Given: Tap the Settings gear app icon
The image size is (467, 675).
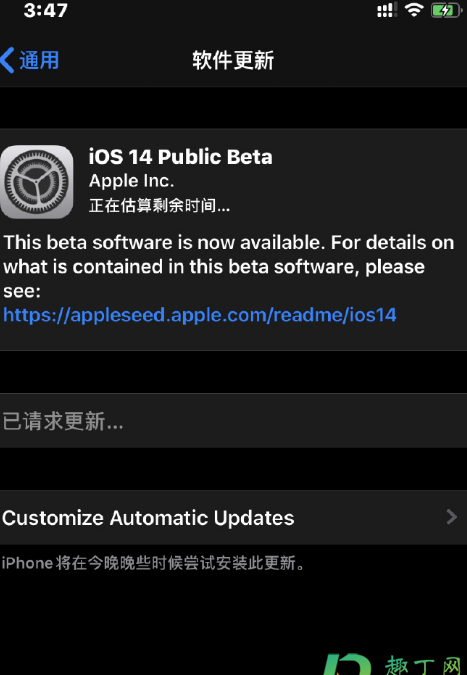Looking at the screenshot, I should pos(37,182).
